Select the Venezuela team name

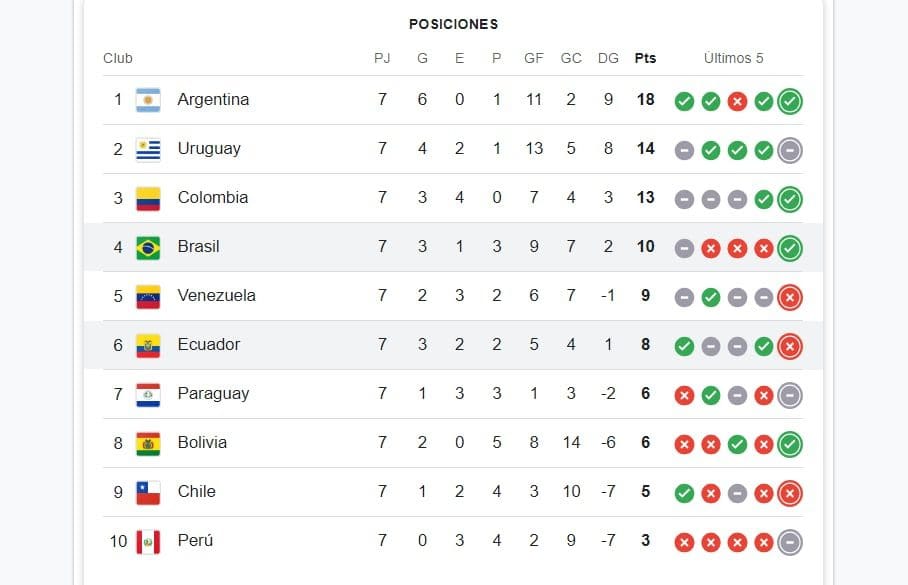point(216,295)
